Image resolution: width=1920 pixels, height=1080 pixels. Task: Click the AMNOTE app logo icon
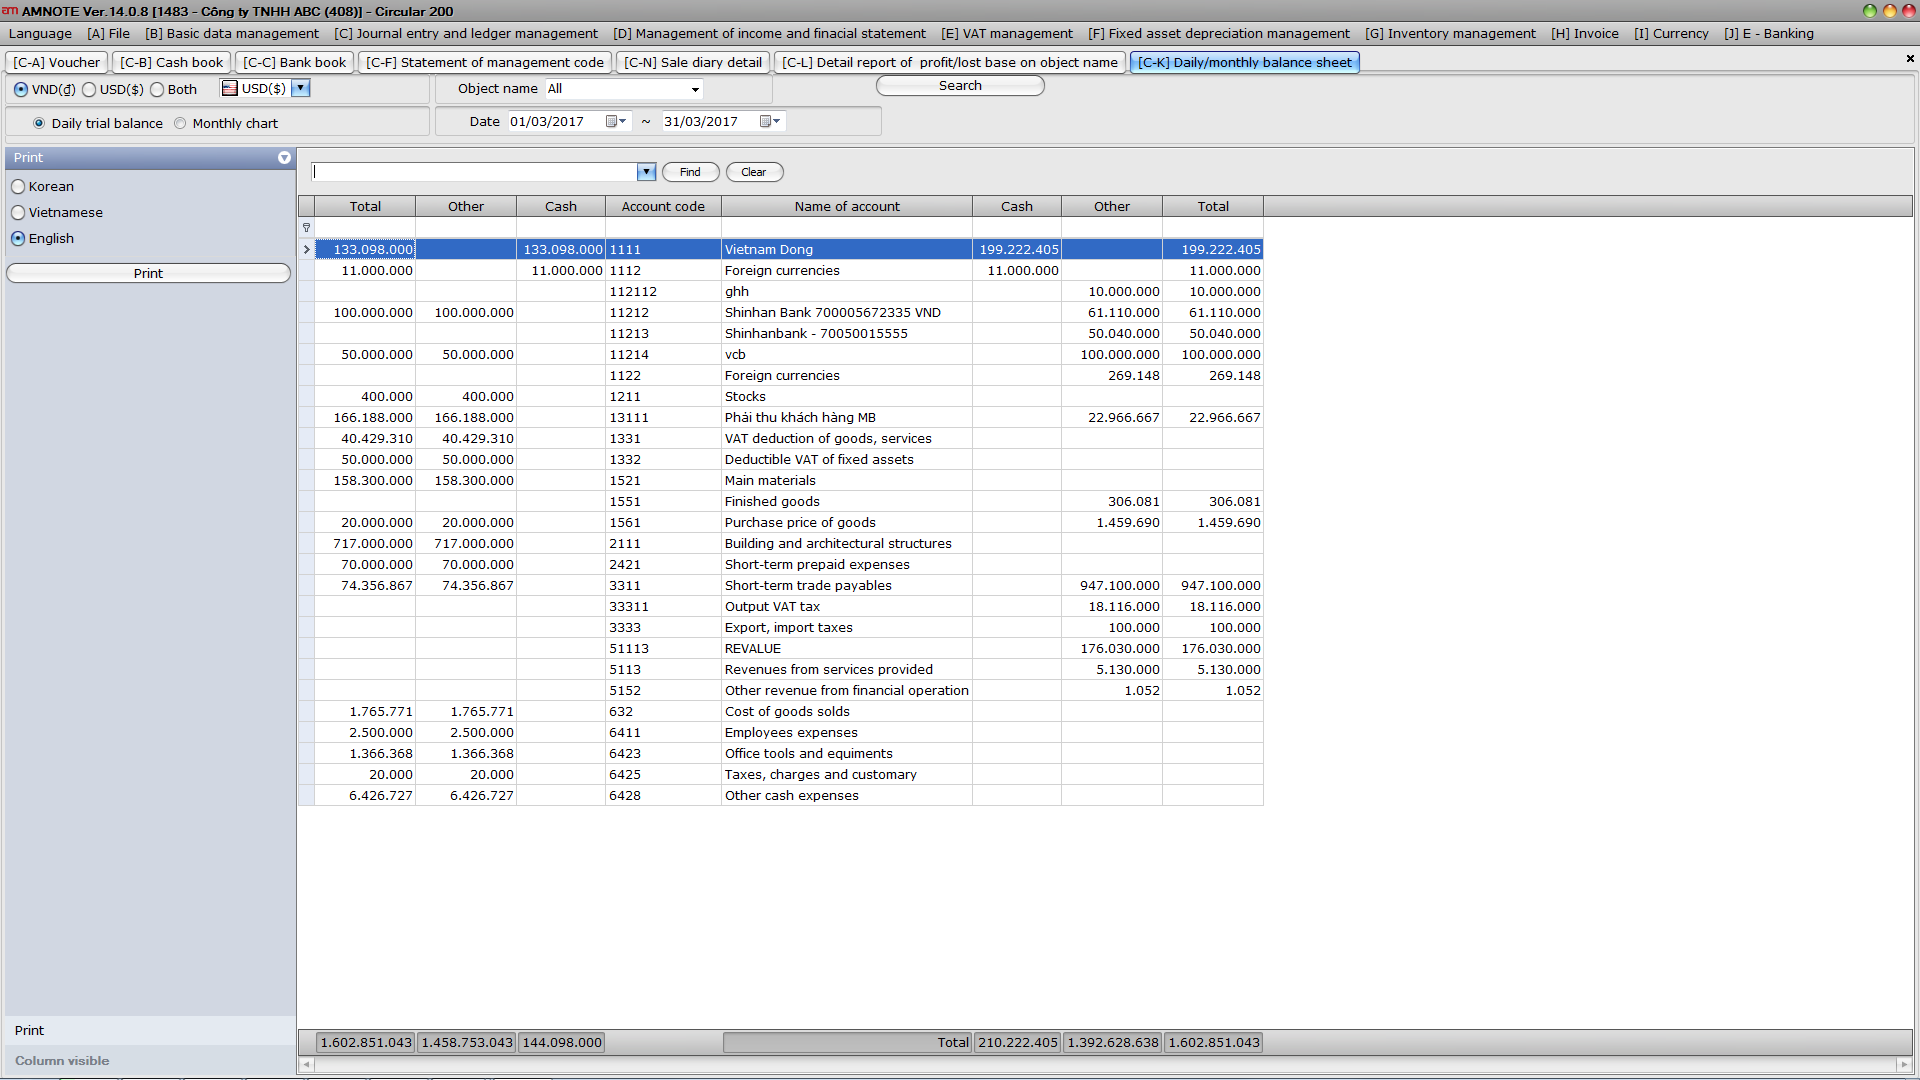click(10, 11)
